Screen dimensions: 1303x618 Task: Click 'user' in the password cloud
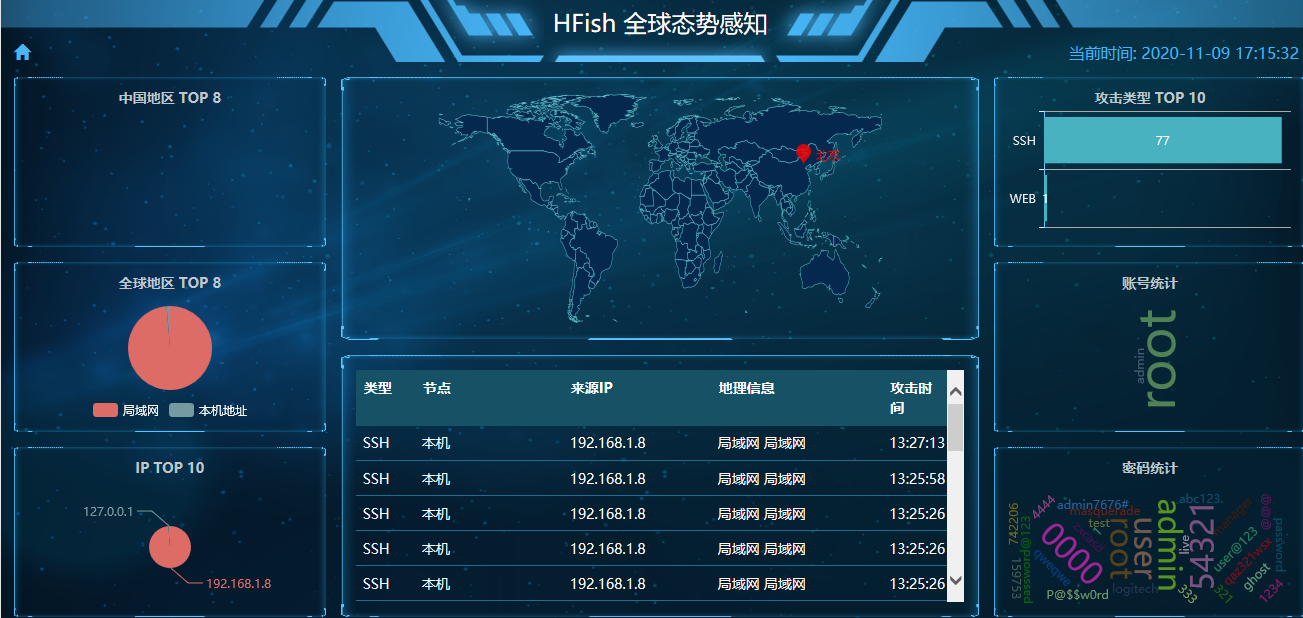coord(1142,549)
